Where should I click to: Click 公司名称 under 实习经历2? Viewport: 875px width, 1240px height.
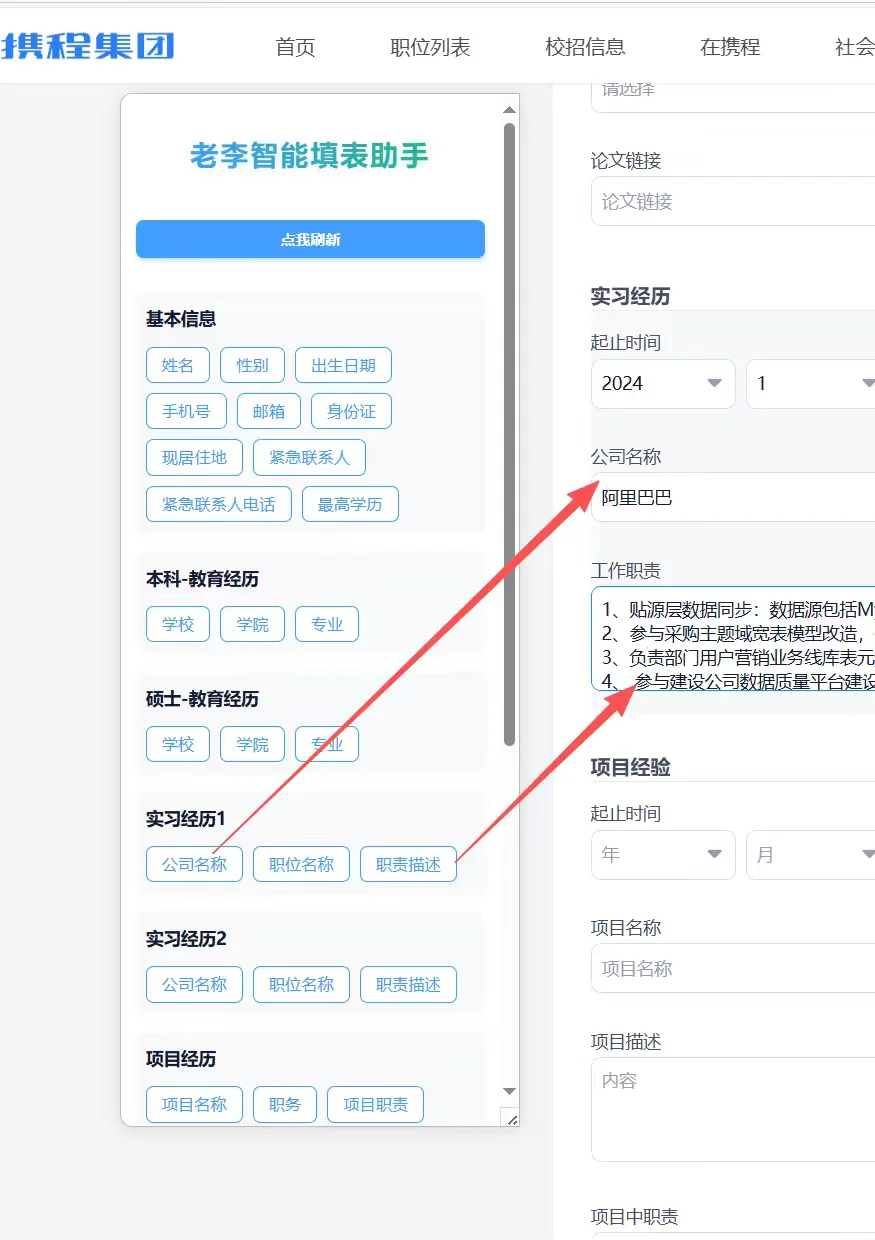coord(194,984)
